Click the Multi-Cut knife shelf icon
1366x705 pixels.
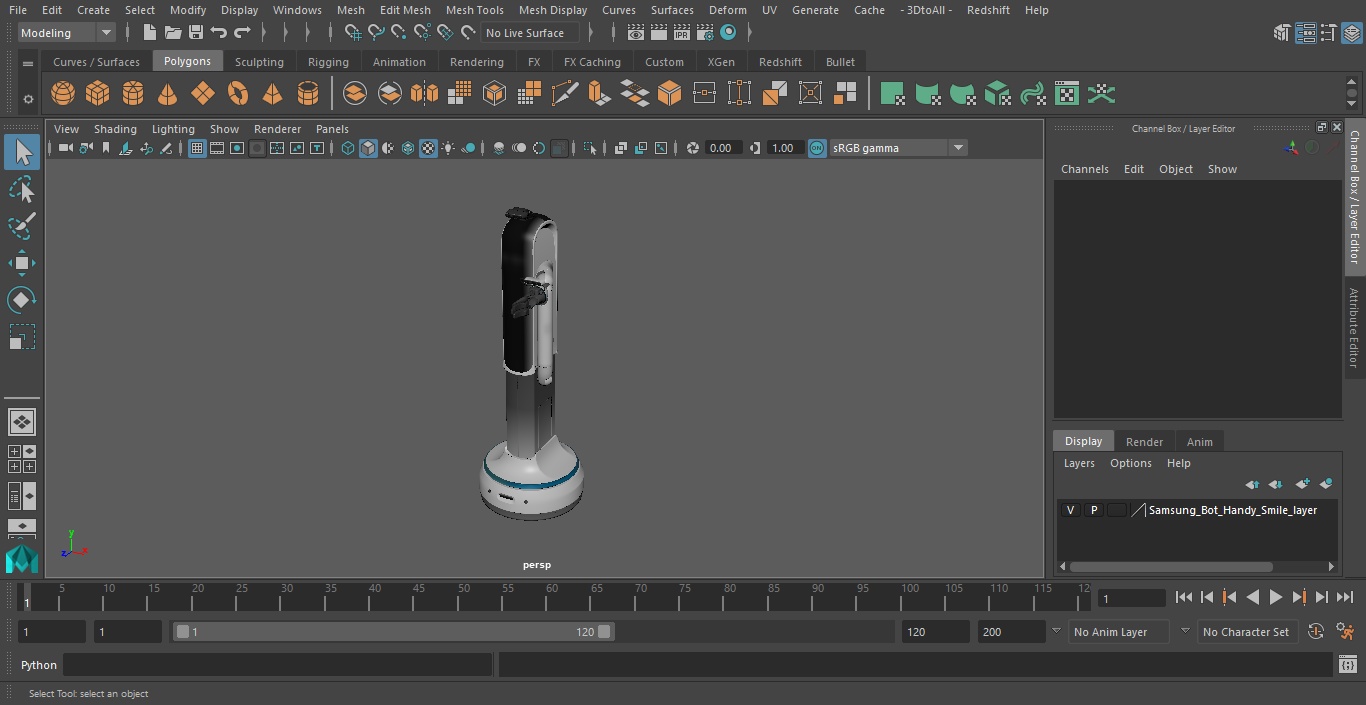click(x=564, y=94)
